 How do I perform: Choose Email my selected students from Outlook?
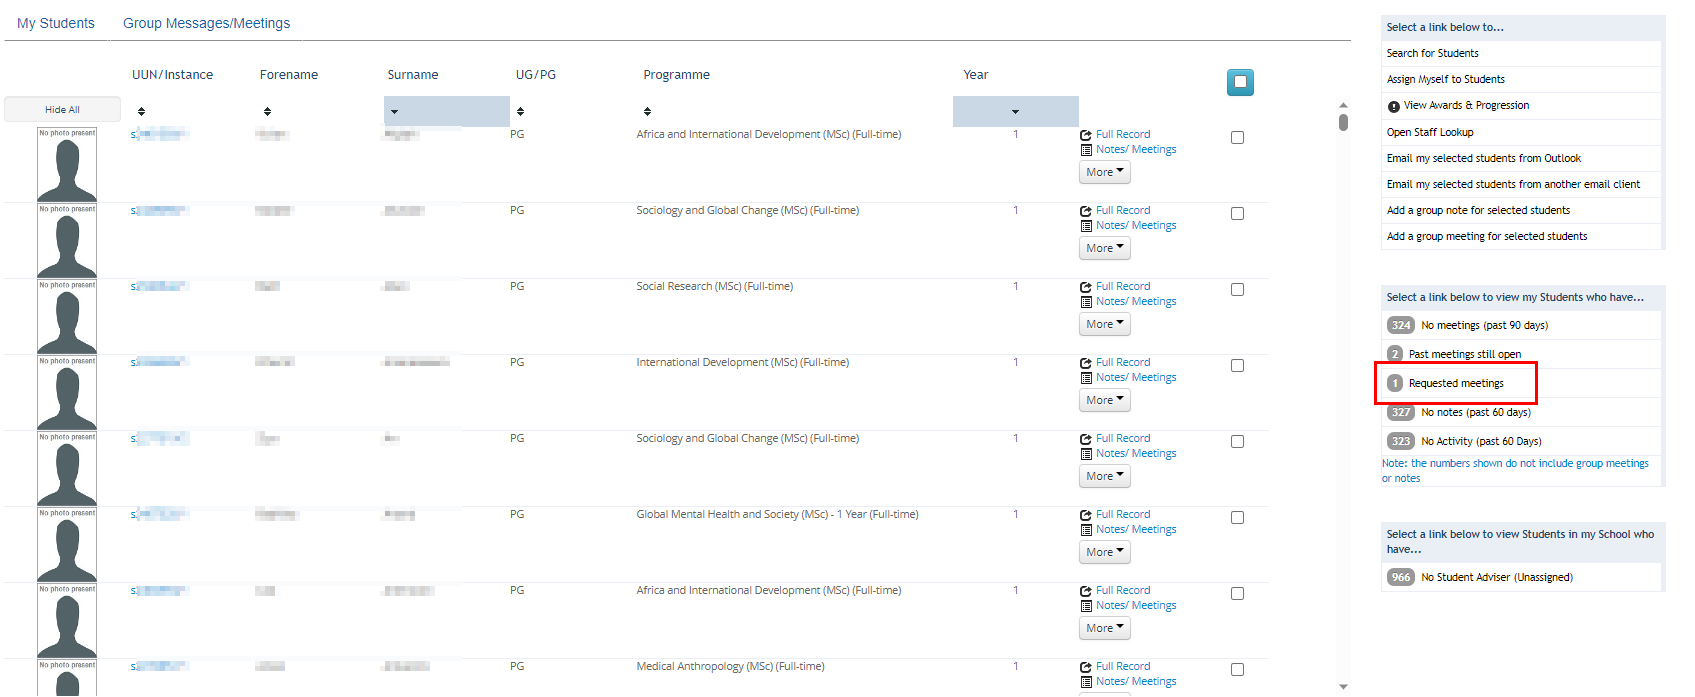(1483, 158)
